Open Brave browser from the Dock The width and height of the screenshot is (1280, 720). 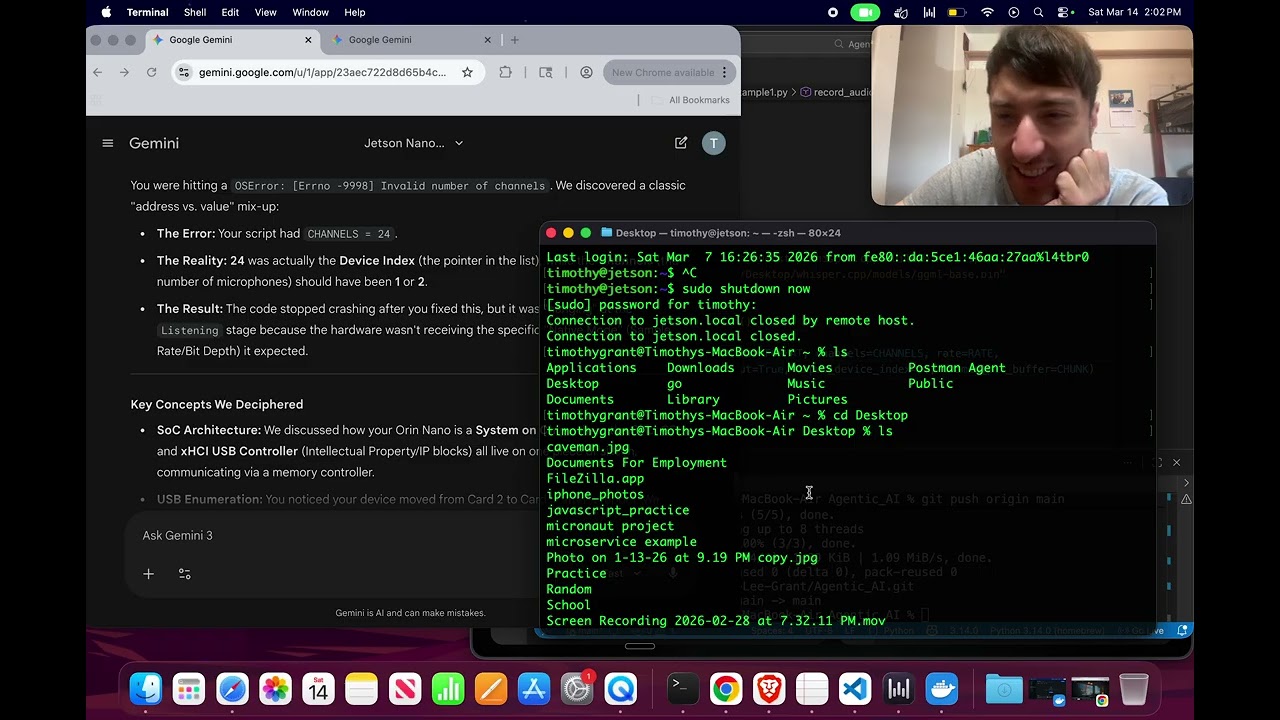tap(769, 689)
